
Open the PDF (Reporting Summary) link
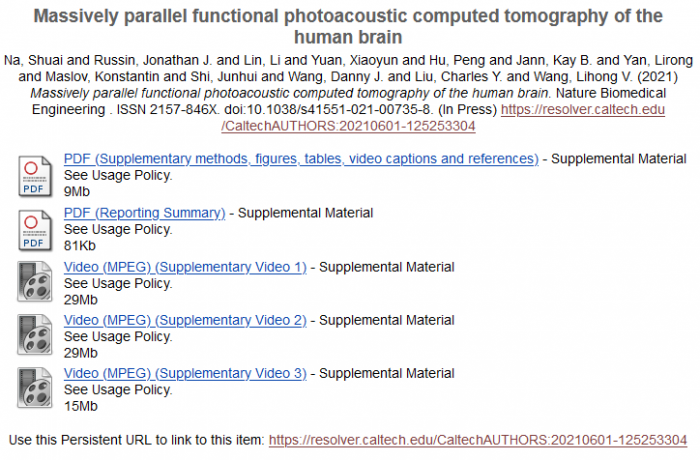pos(144,213)
